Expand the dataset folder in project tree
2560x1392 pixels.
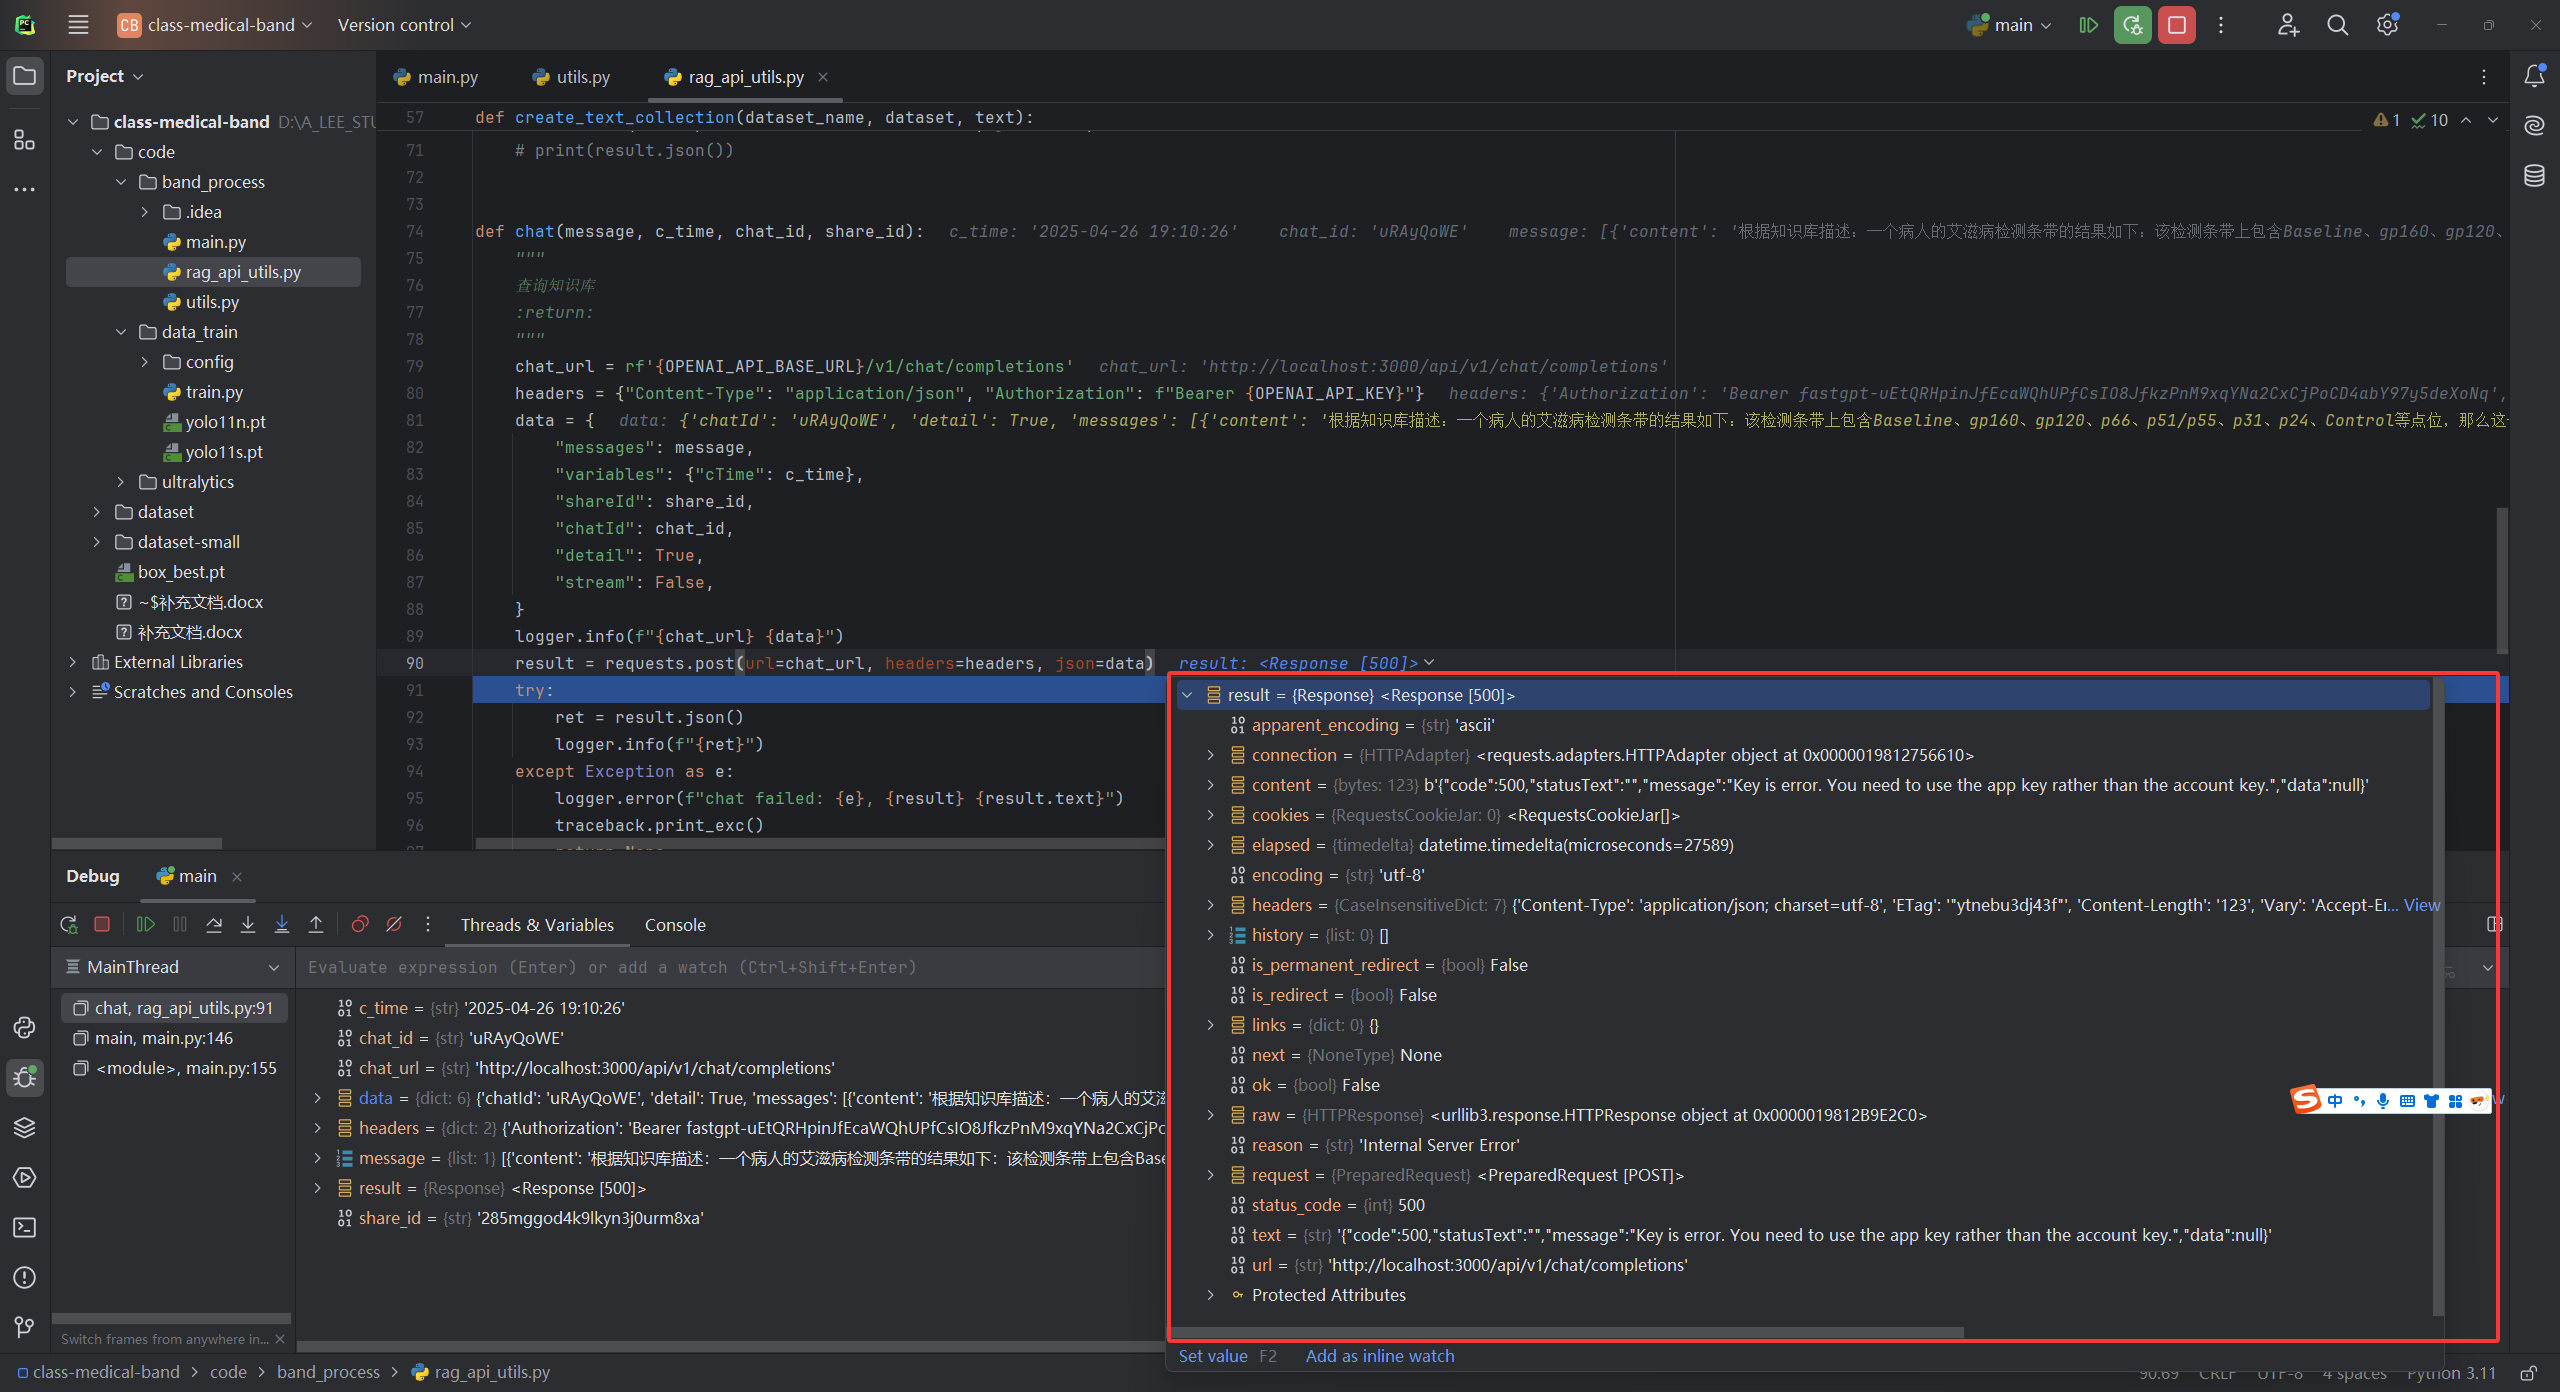click(x=97, y=512)
